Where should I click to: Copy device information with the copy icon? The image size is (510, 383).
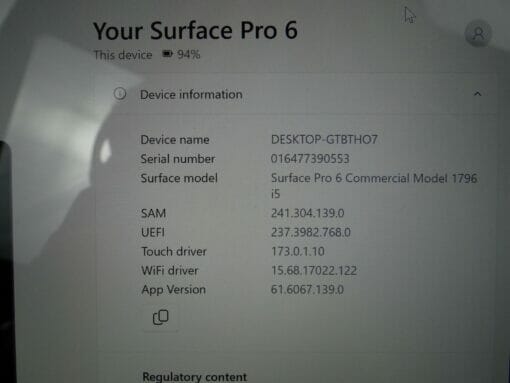[161, 317]
